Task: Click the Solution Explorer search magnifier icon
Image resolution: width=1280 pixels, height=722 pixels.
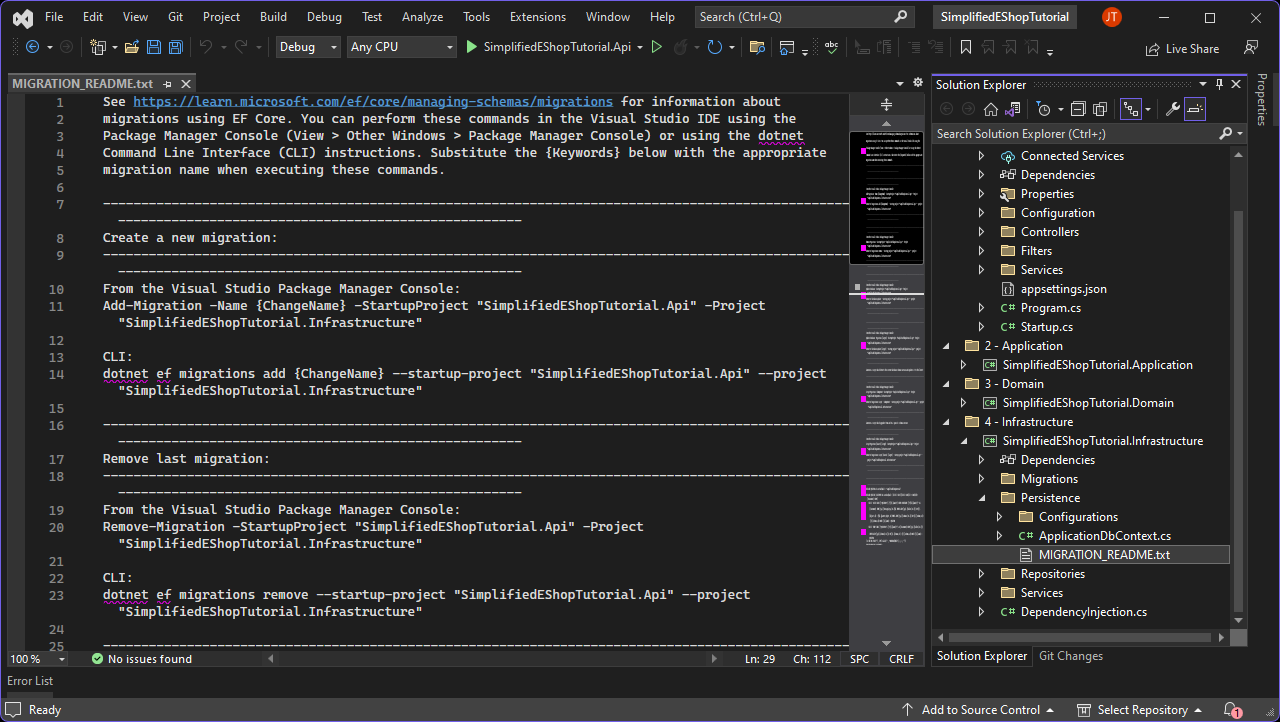Action: point(1226,133)
